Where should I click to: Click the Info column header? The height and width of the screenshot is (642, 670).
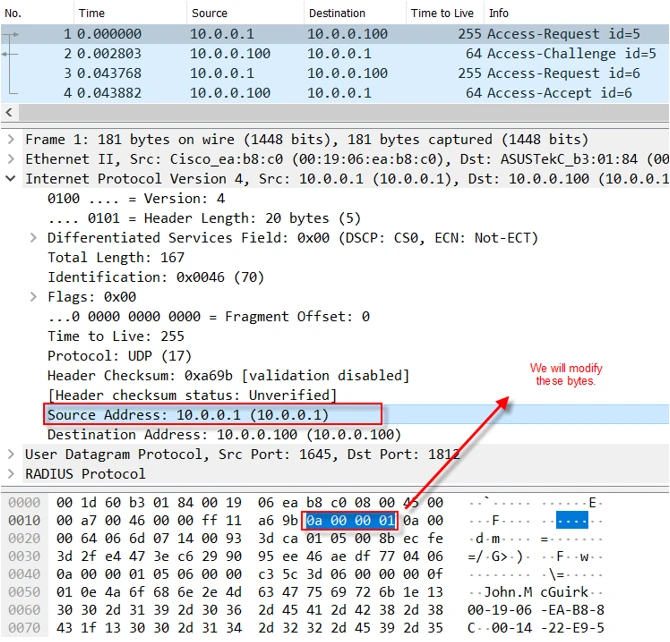coord(498,13)
